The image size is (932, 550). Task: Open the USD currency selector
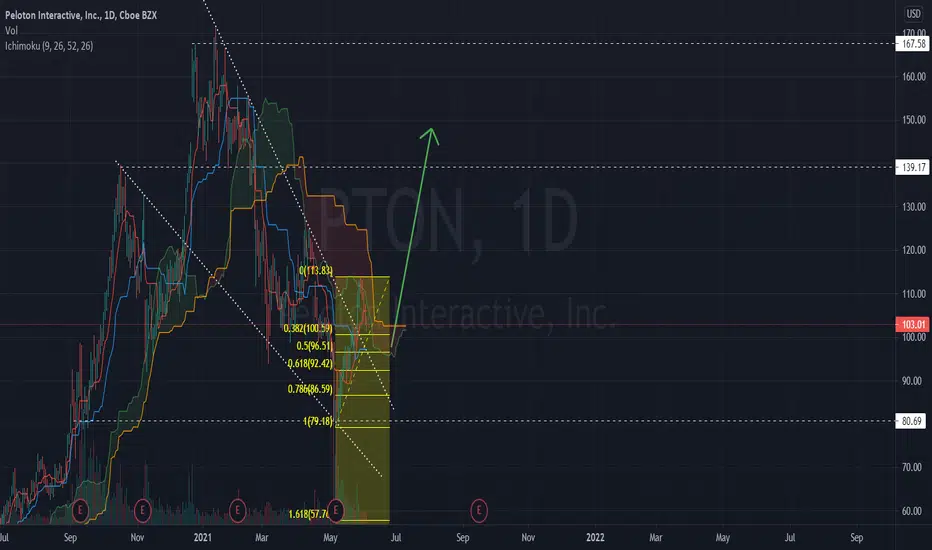pos(913,13)
